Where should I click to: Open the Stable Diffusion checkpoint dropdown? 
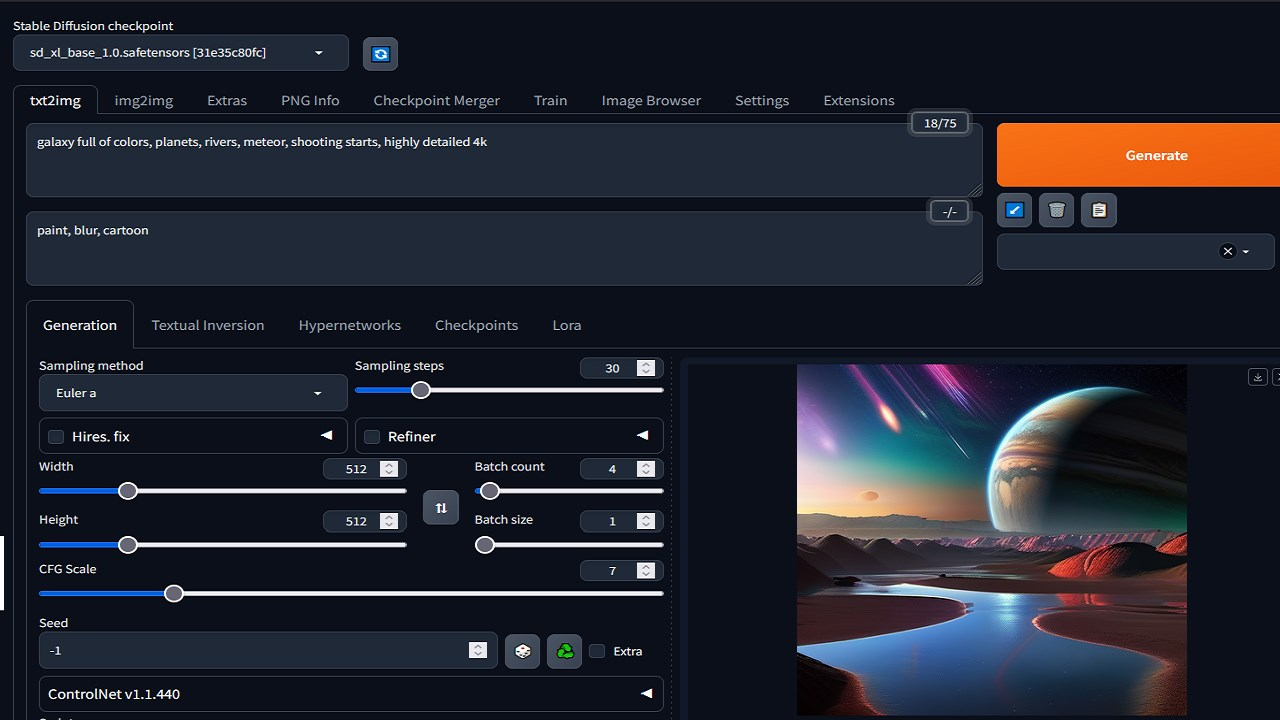pyautogui.click(x=181, y=53)
